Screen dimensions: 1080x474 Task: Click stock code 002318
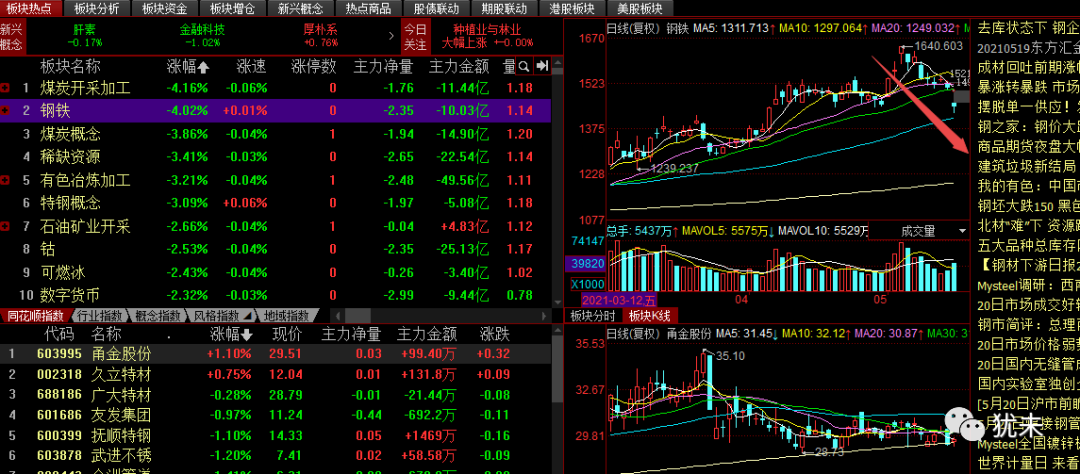click(x=59, y=375)
